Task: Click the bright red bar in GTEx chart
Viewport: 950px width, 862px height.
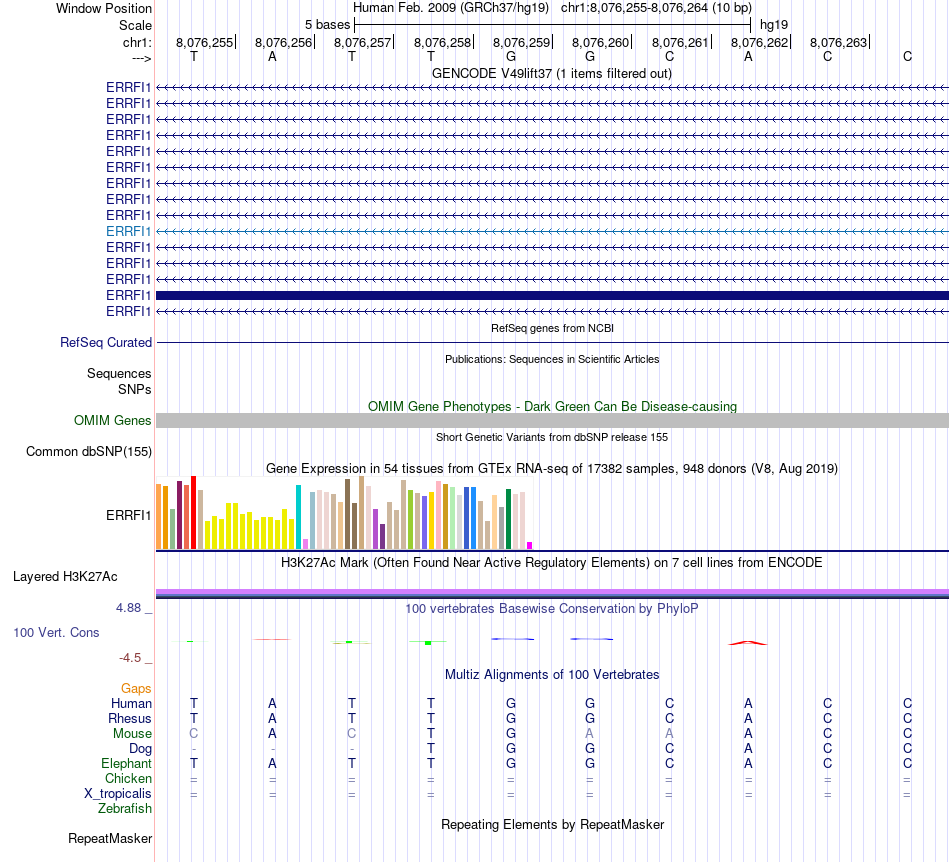Action: click(193, 512)
